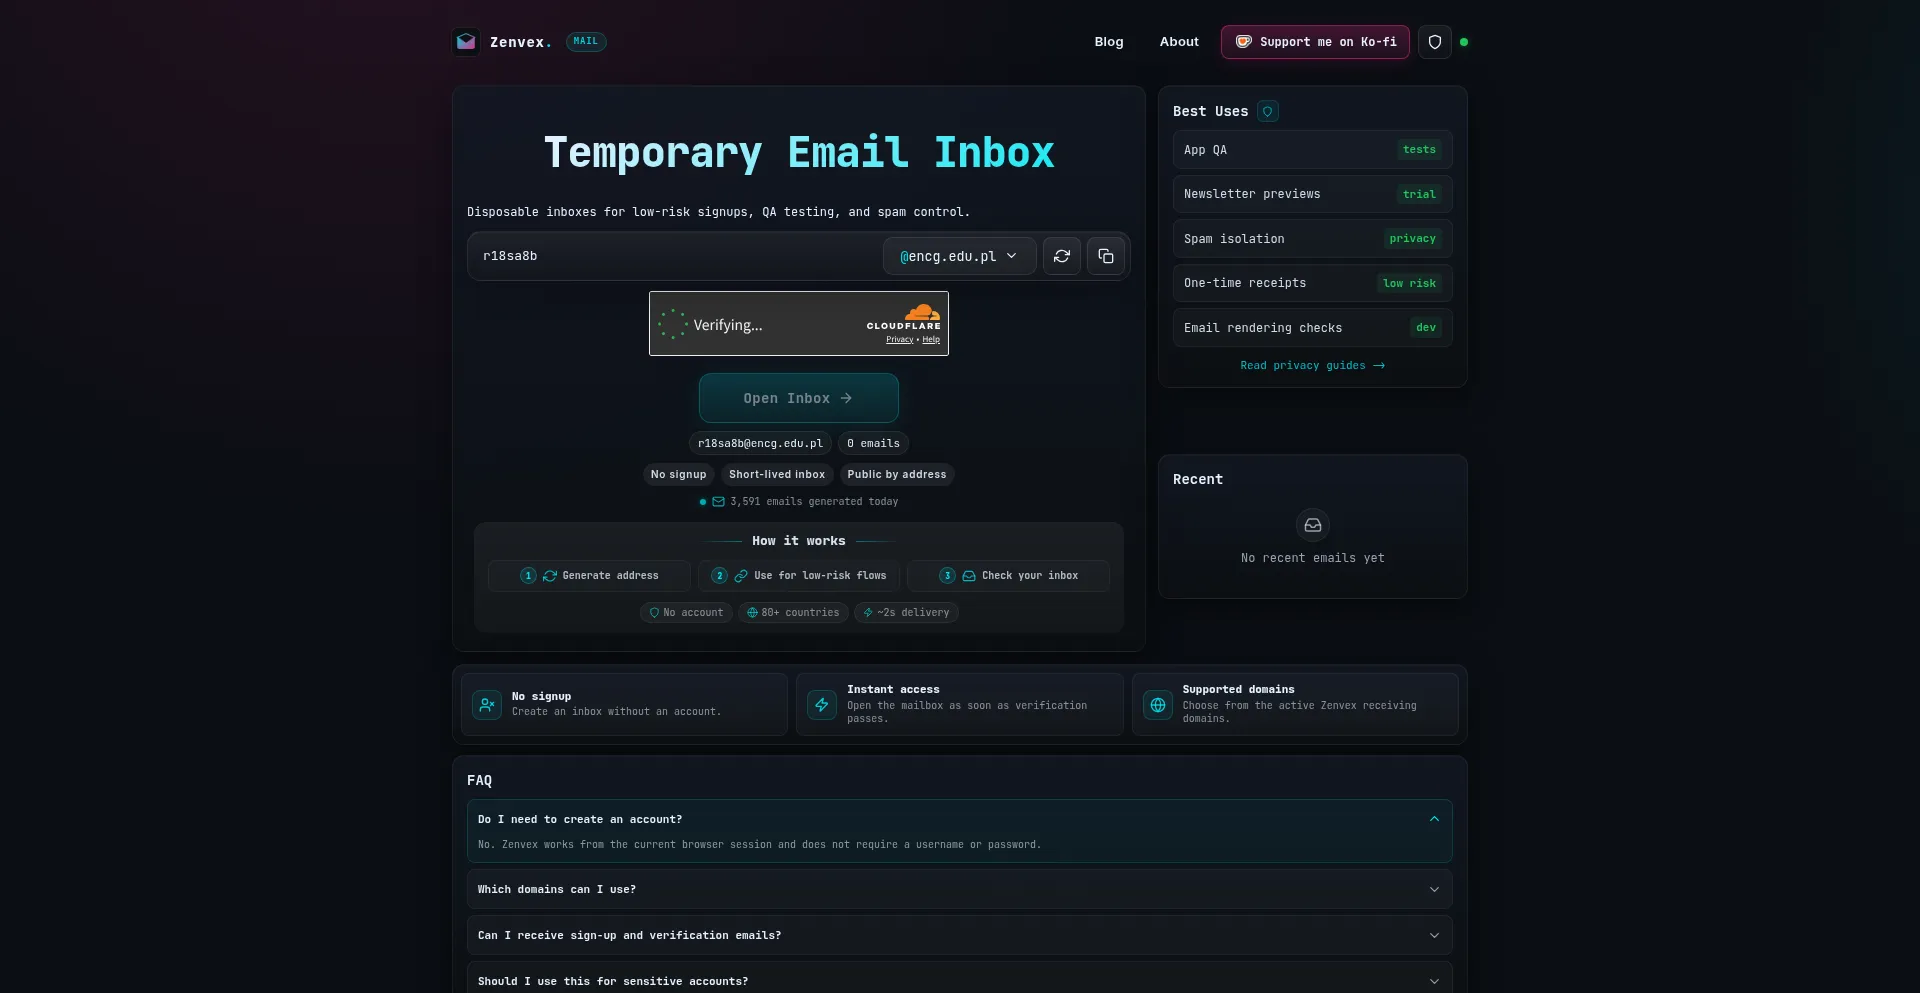This screenshot has height=993, width=1920.
Task: Click the privacy tag on Spam isolation
Action: 1412,239
